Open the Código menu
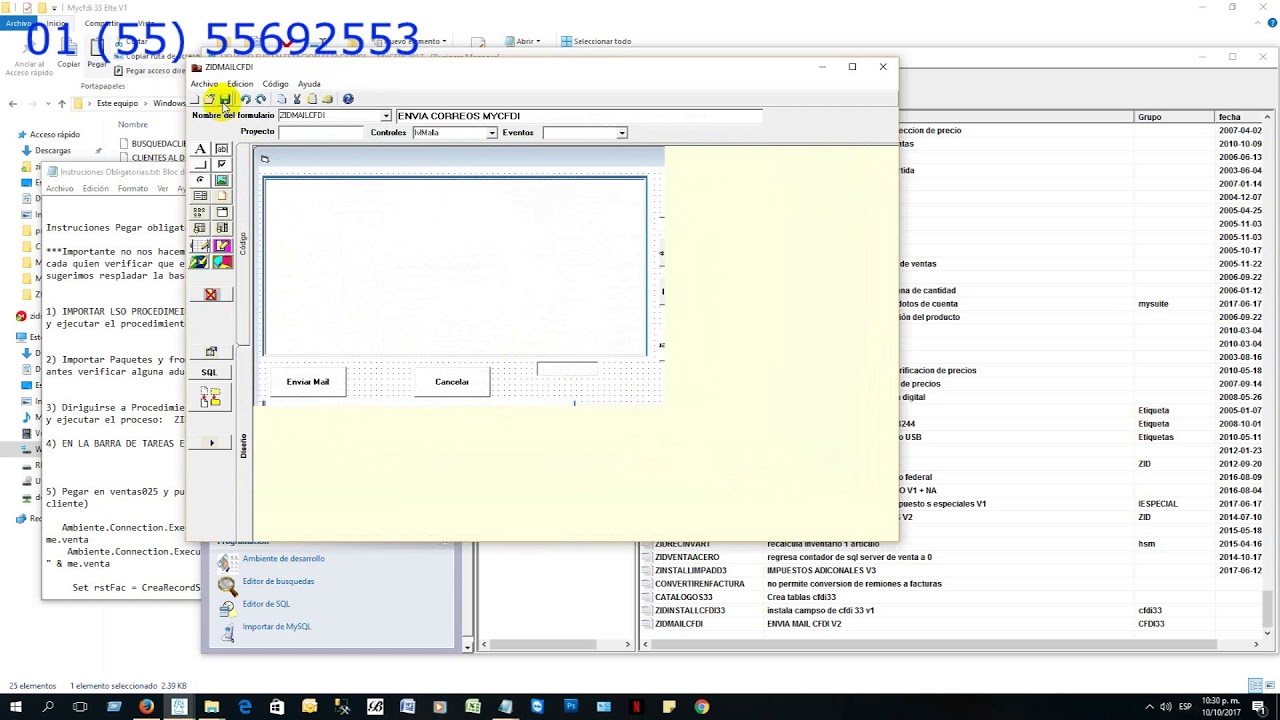The width and height of the screenshot is (1280, 720). tap(275, 84)
